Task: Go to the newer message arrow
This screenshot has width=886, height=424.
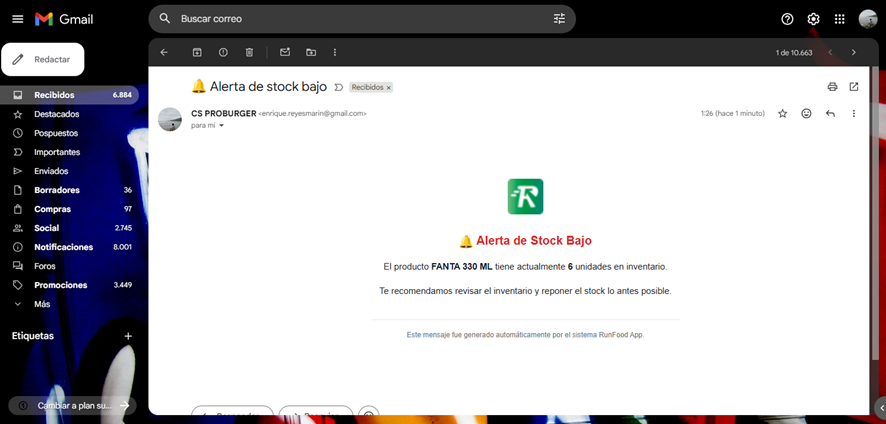Action: (x=830, y=52)
